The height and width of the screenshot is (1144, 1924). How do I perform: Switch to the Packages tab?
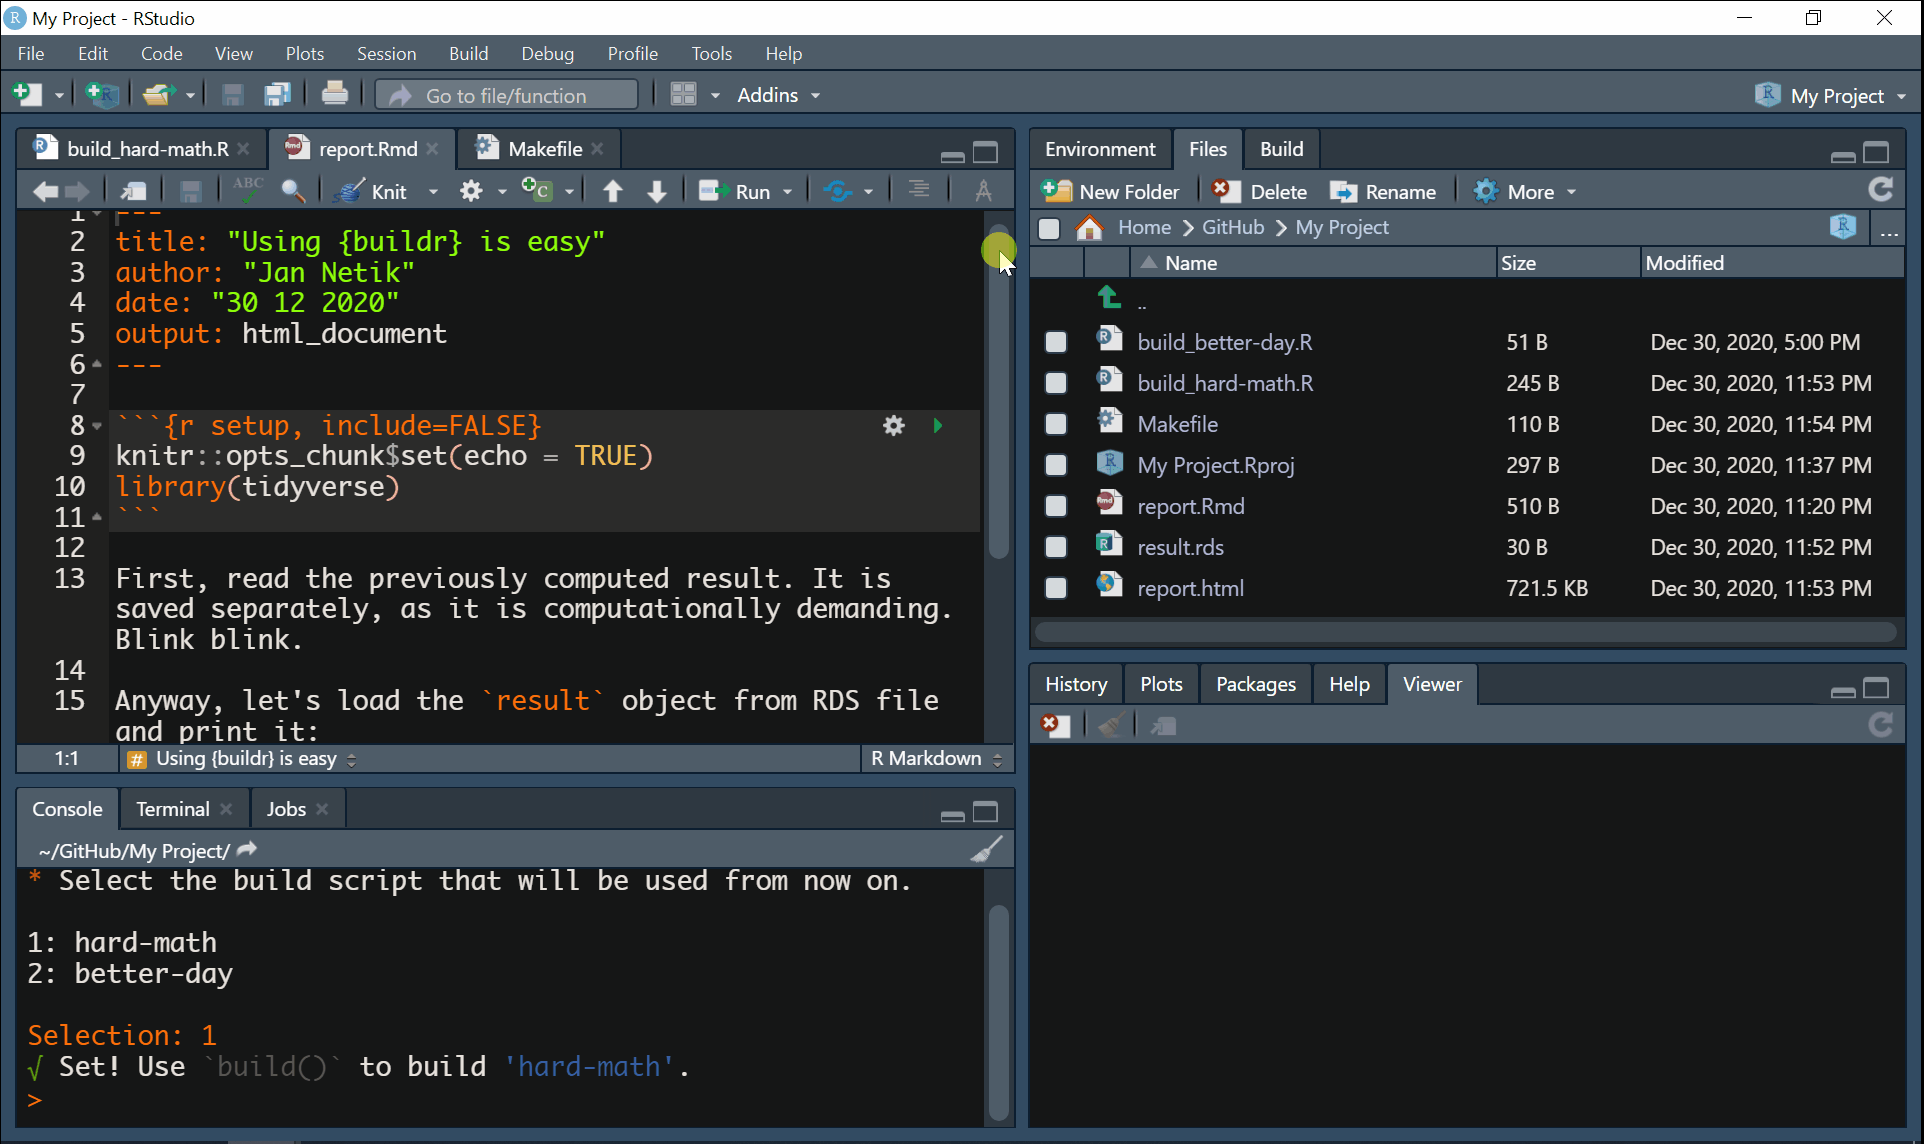[1256, 684]
